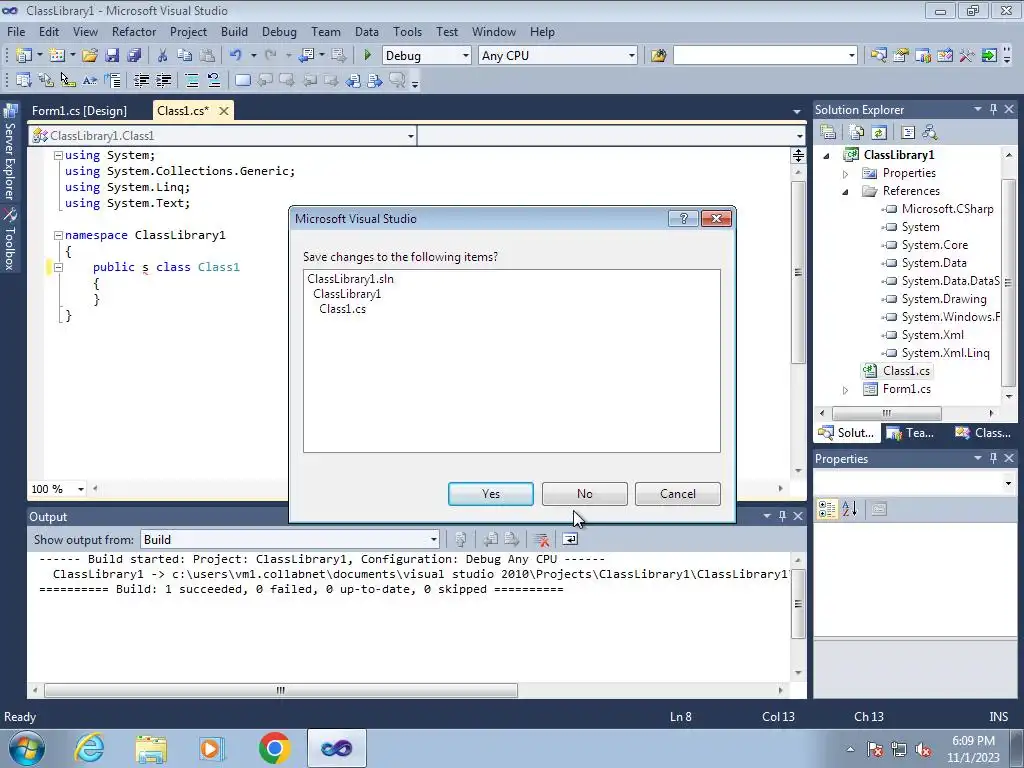Viewport: 1024px width, 768px height.
Task: Open Google Chrome from the taskbar
Action: 275,748
